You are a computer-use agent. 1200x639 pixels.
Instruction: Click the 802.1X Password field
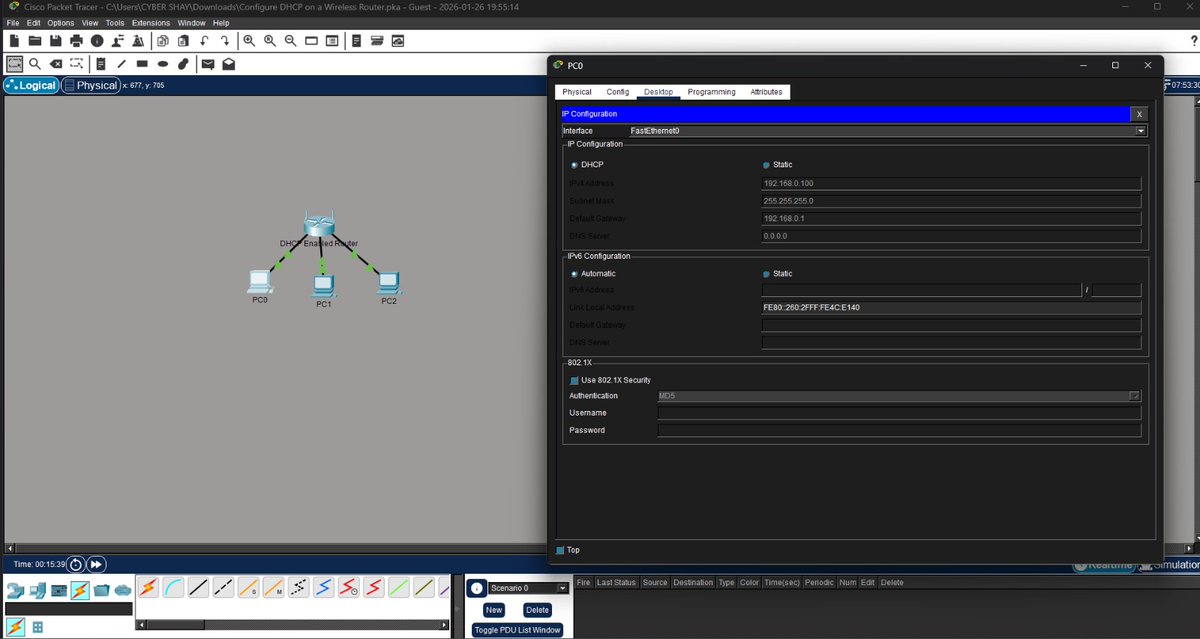(899, 431)
